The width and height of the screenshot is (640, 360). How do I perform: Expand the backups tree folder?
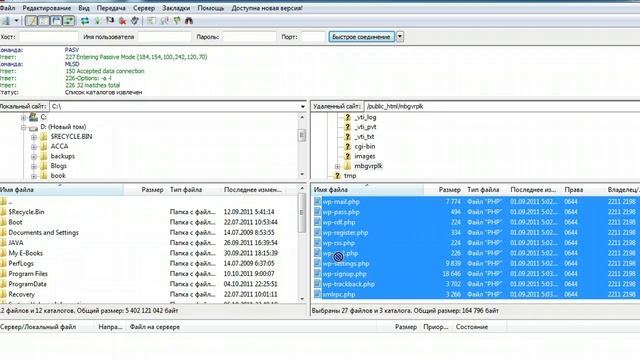[34, 157]
